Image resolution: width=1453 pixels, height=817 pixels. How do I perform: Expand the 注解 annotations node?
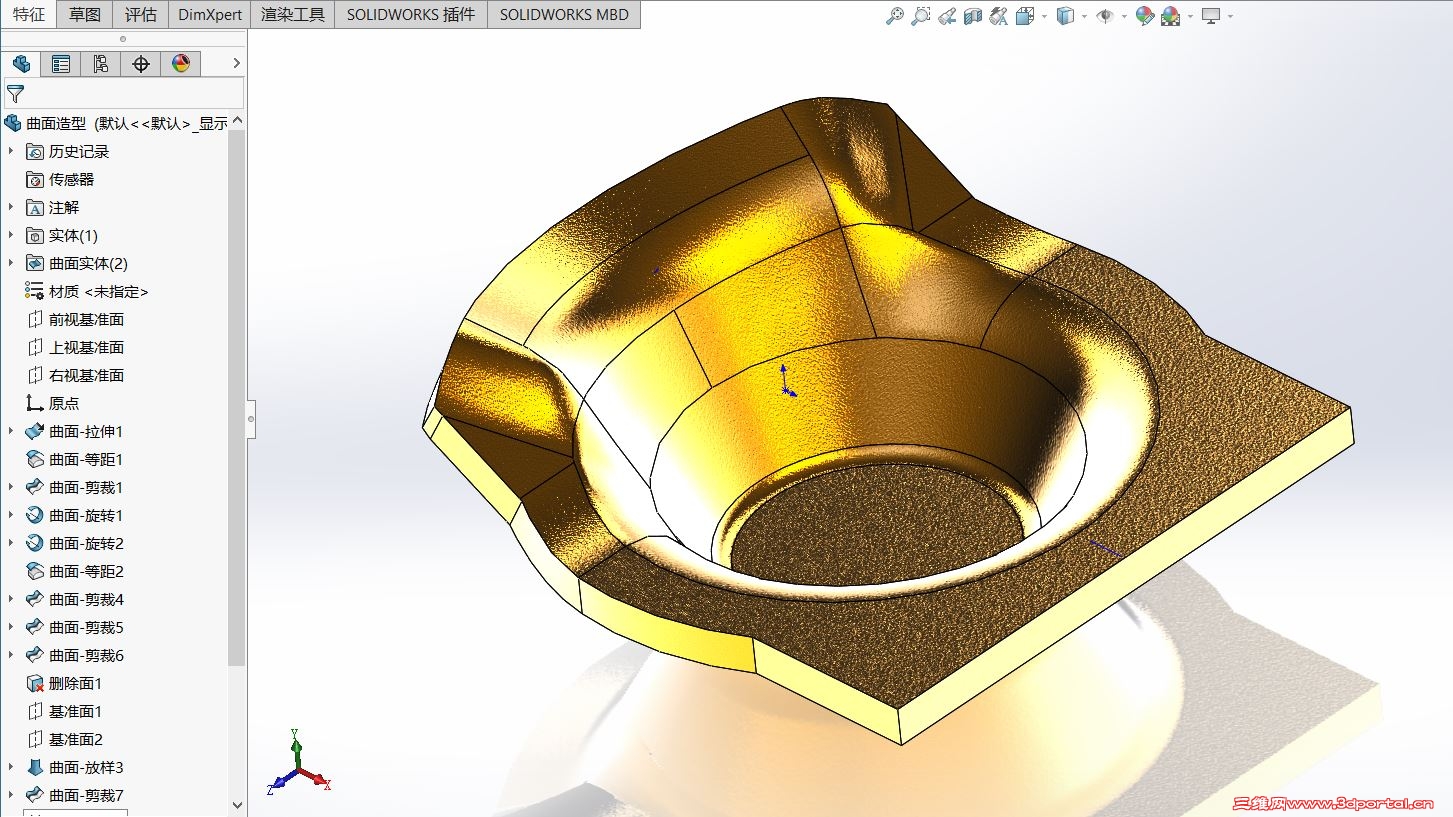pos(11,207)
